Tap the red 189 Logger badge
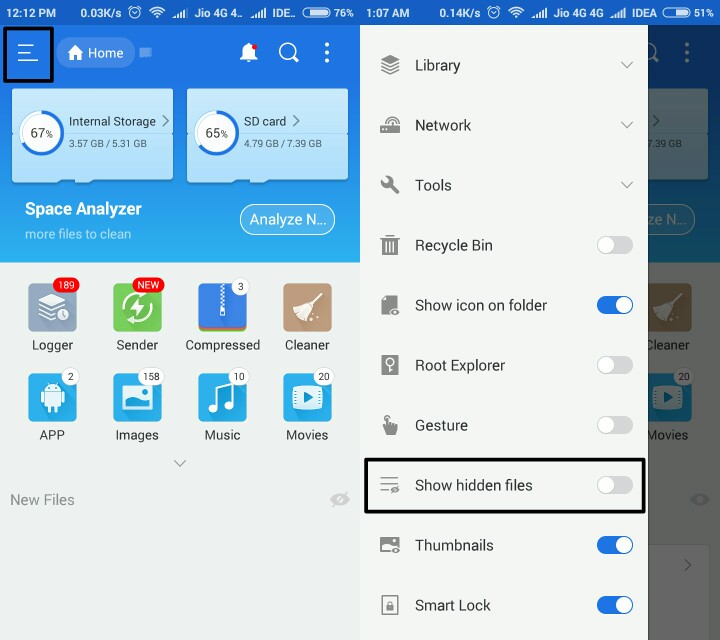The height and width of the screenshot is (640, 720). (x=66, y=285)
